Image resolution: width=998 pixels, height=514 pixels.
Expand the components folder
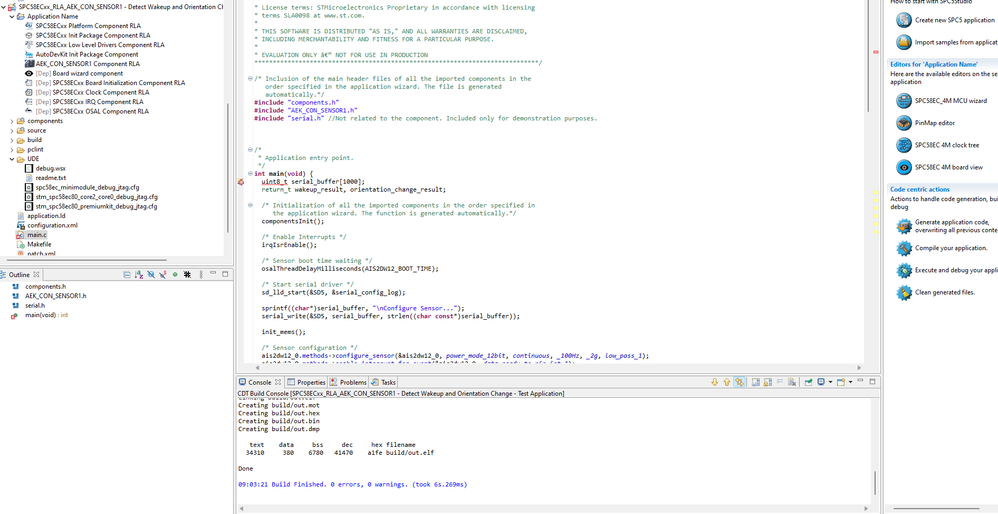[x=12, y=121]
